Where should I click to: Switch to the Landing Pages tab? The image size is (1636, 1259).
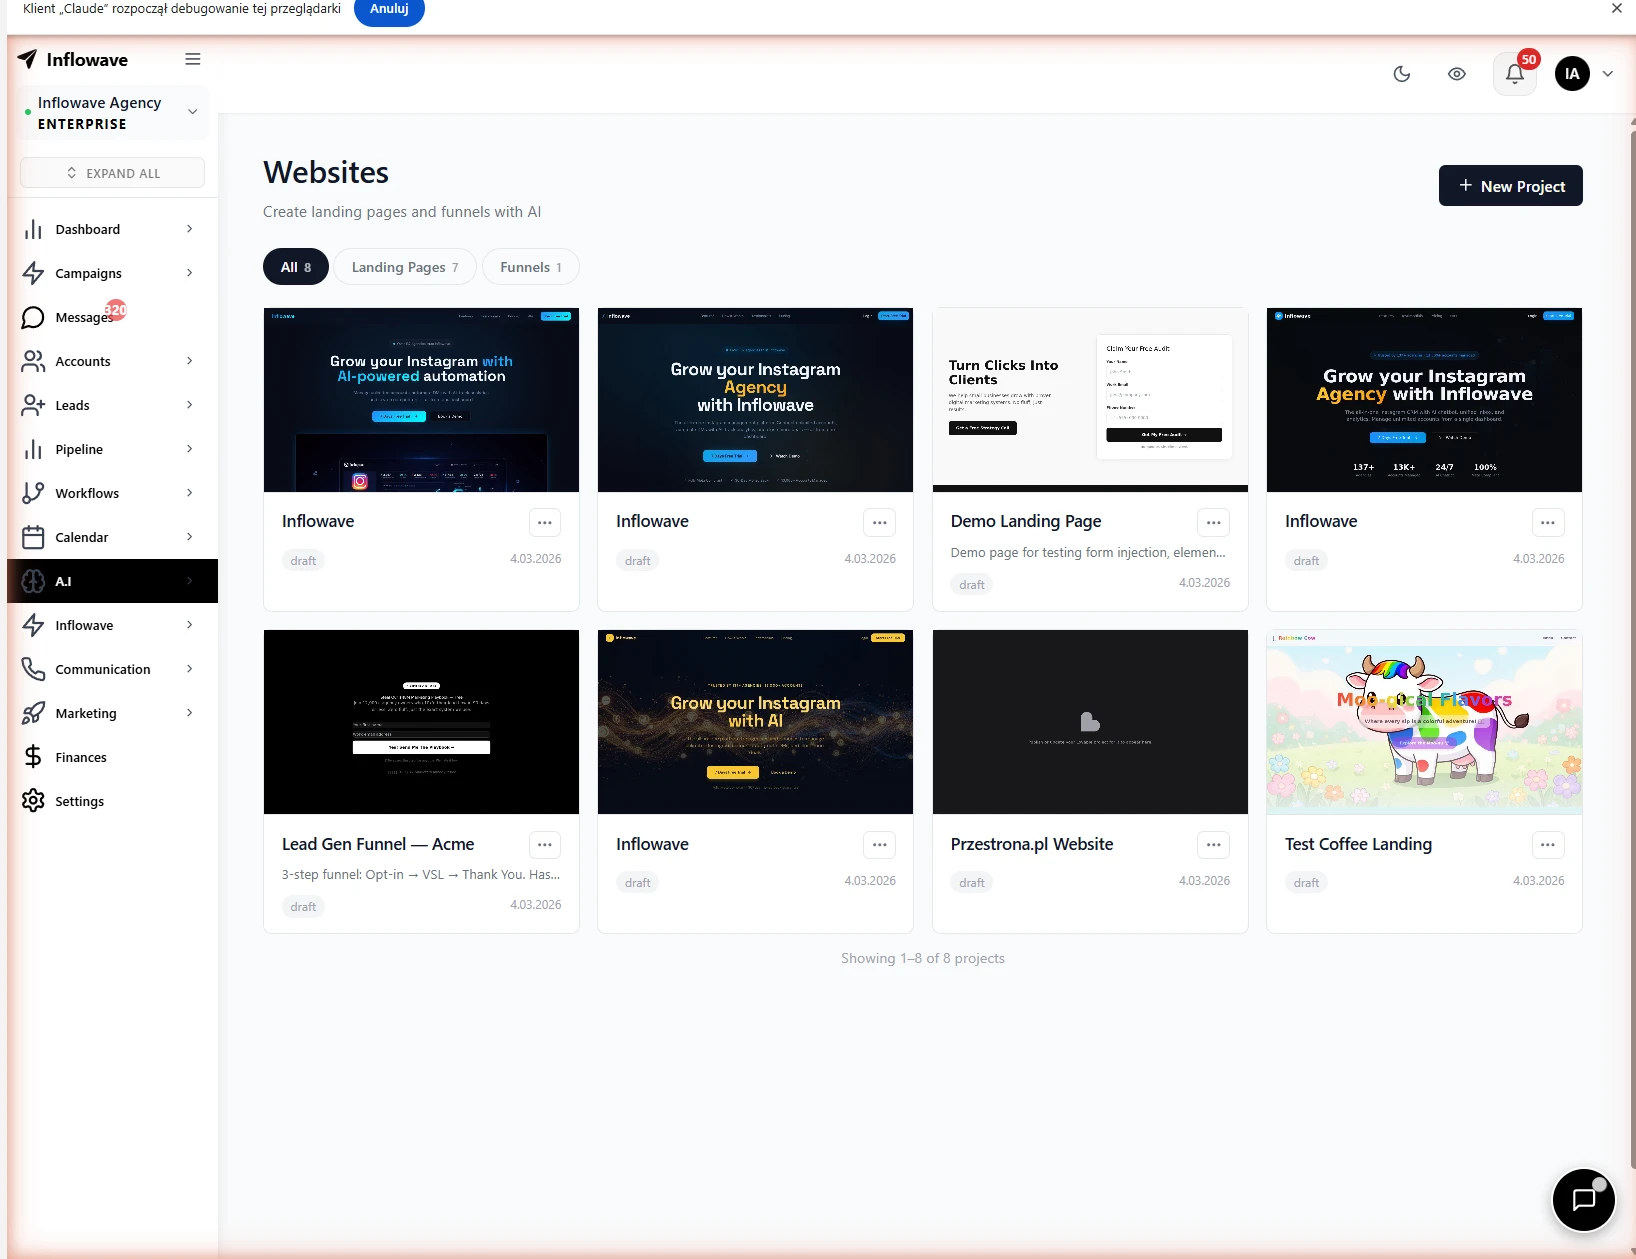pyautogui.click(x=405, y=267)
